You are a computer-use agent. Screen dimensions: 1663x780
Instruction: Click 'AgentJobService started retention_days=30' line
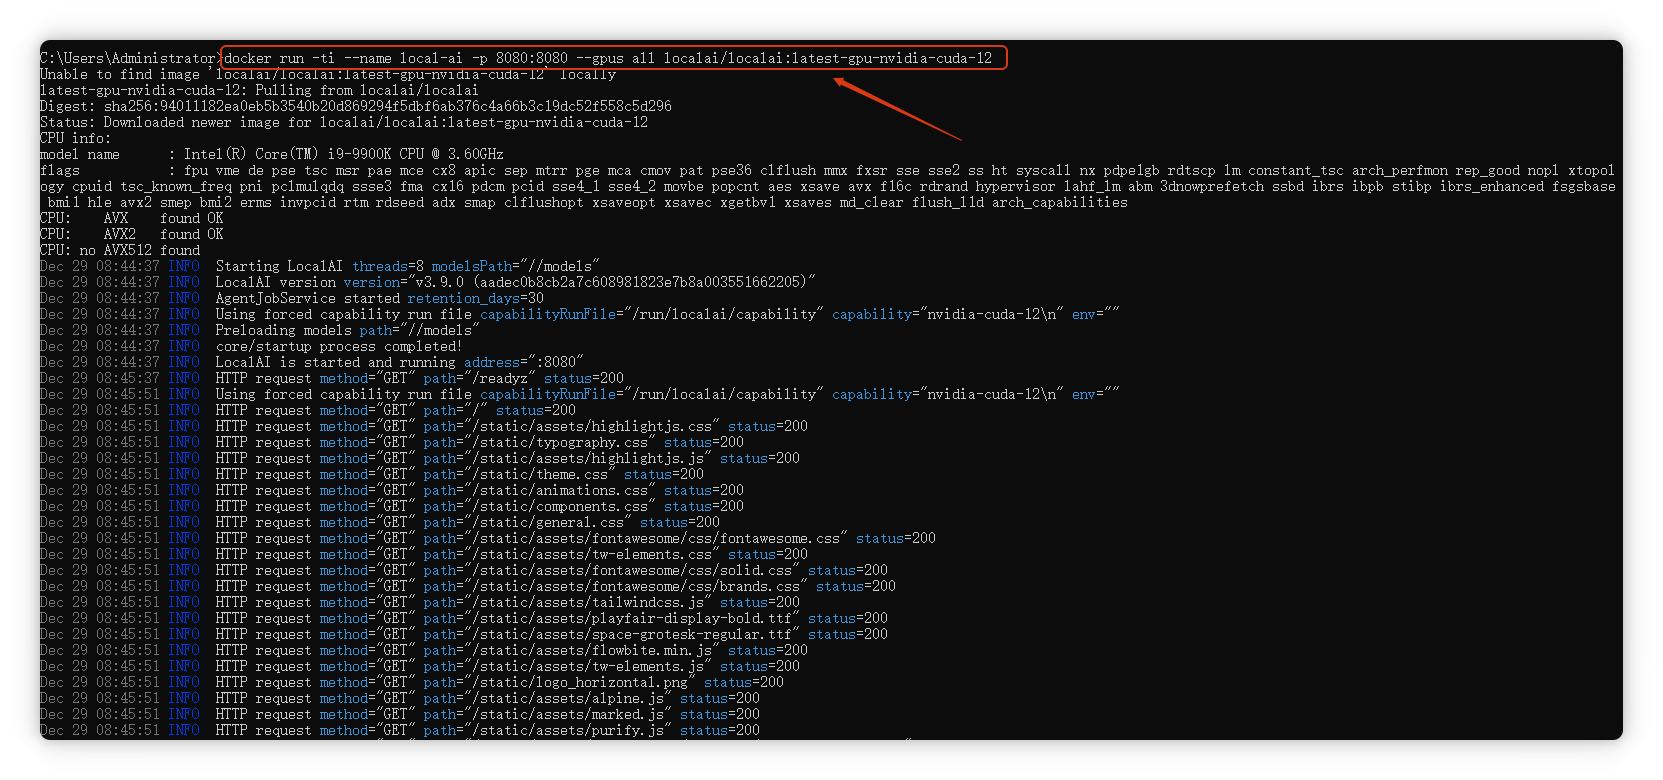point(292,298)
